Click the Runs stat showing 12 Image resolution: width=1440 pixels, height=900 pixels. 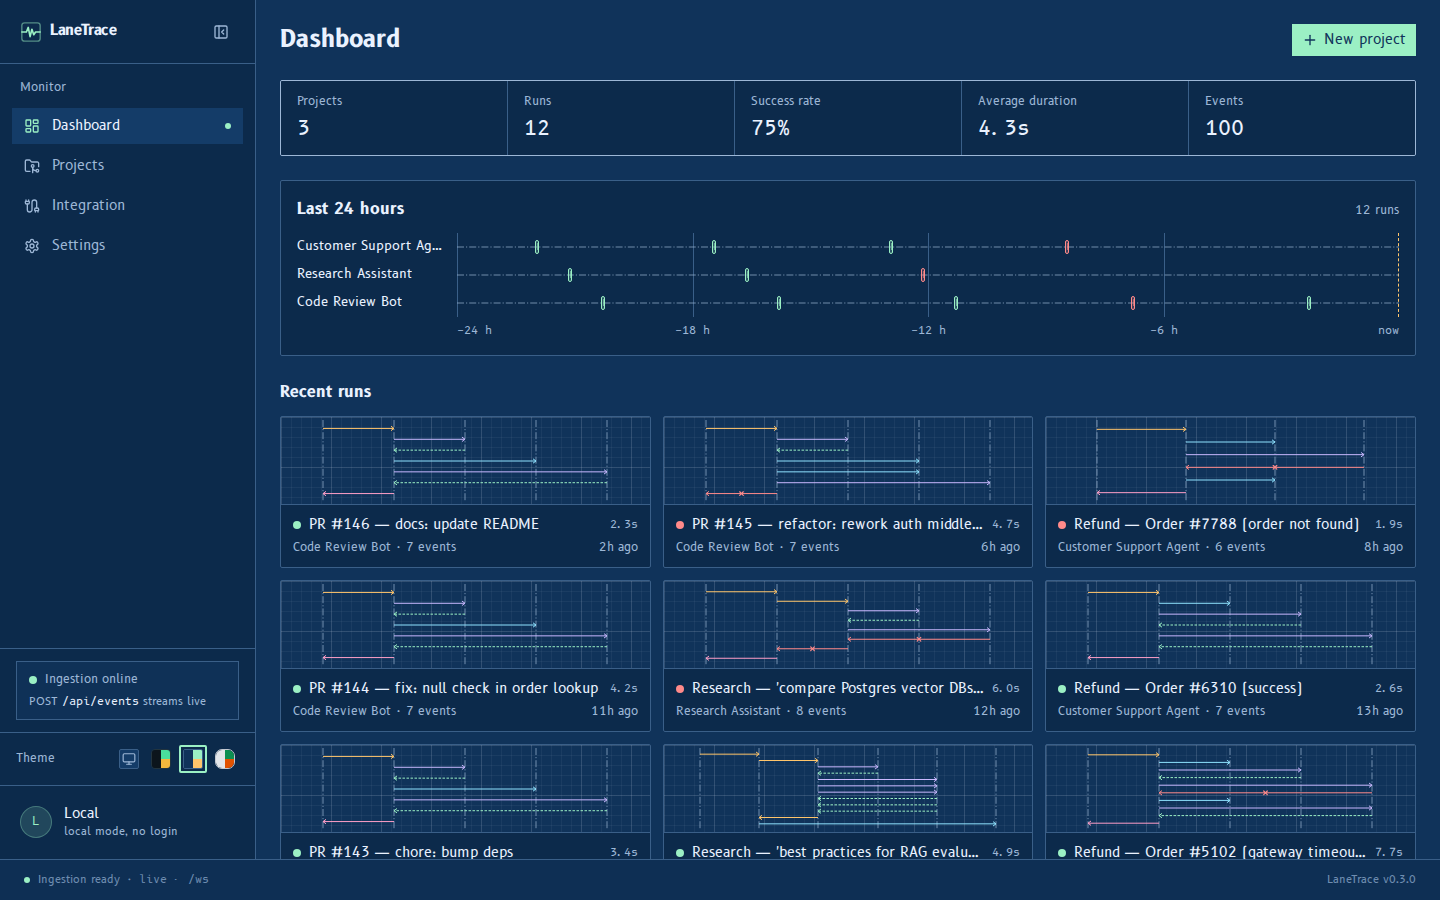pyautogui.click(x=621, y=118)
